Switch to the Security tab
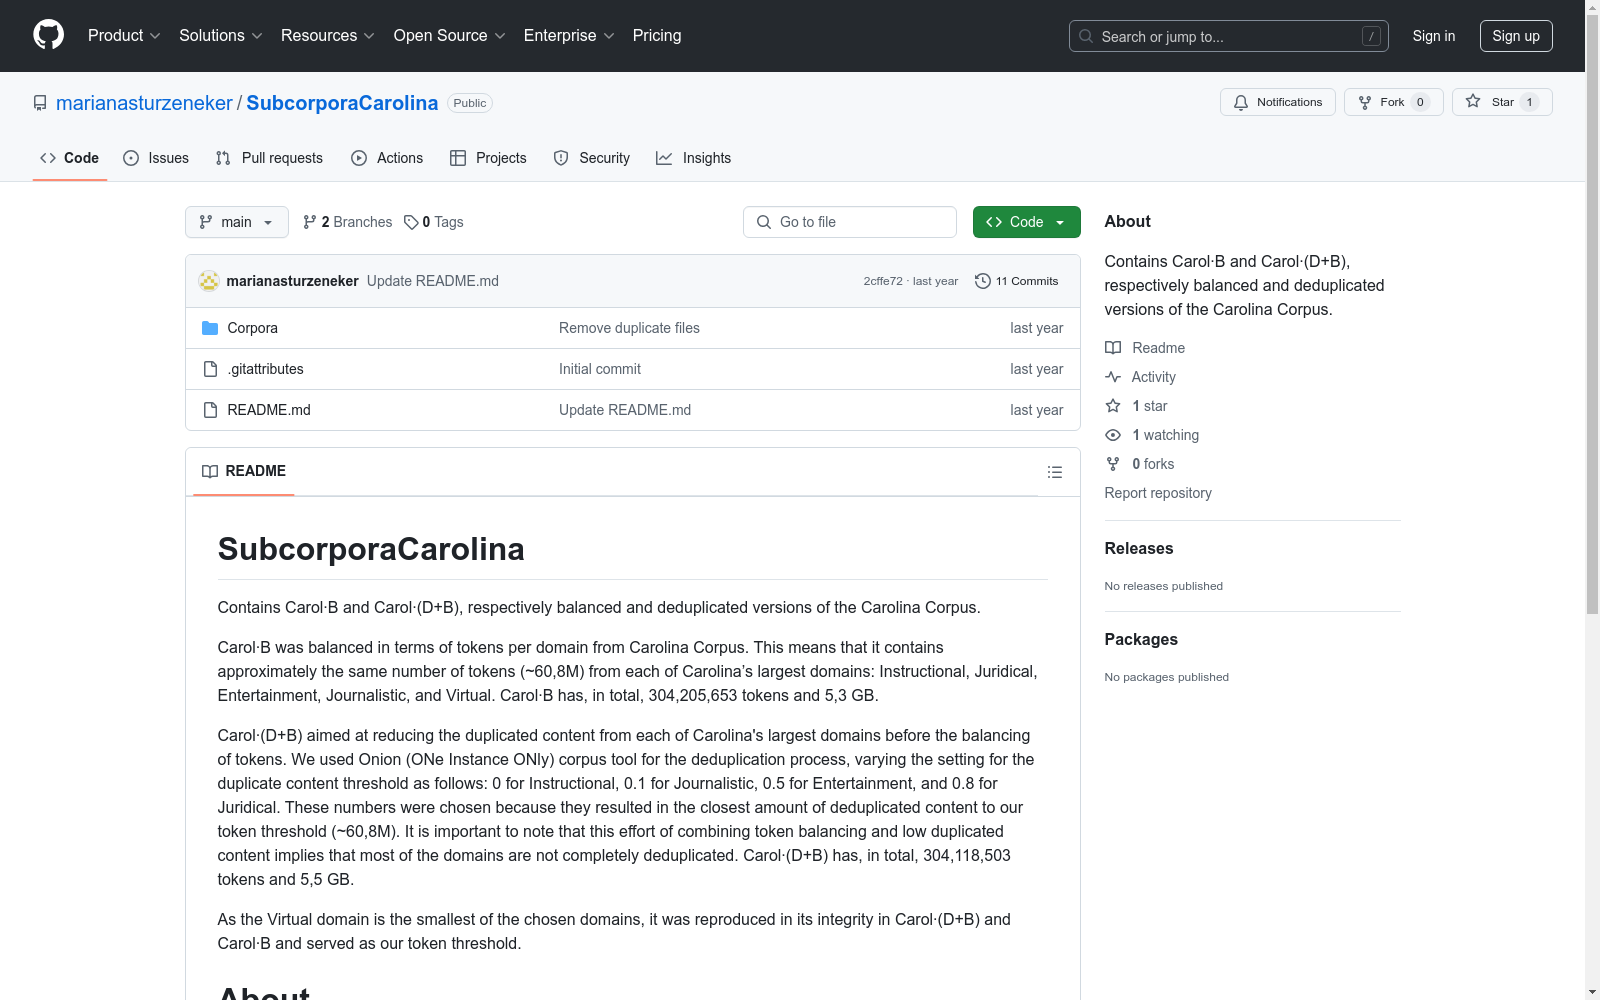 (x=592, y=158)
